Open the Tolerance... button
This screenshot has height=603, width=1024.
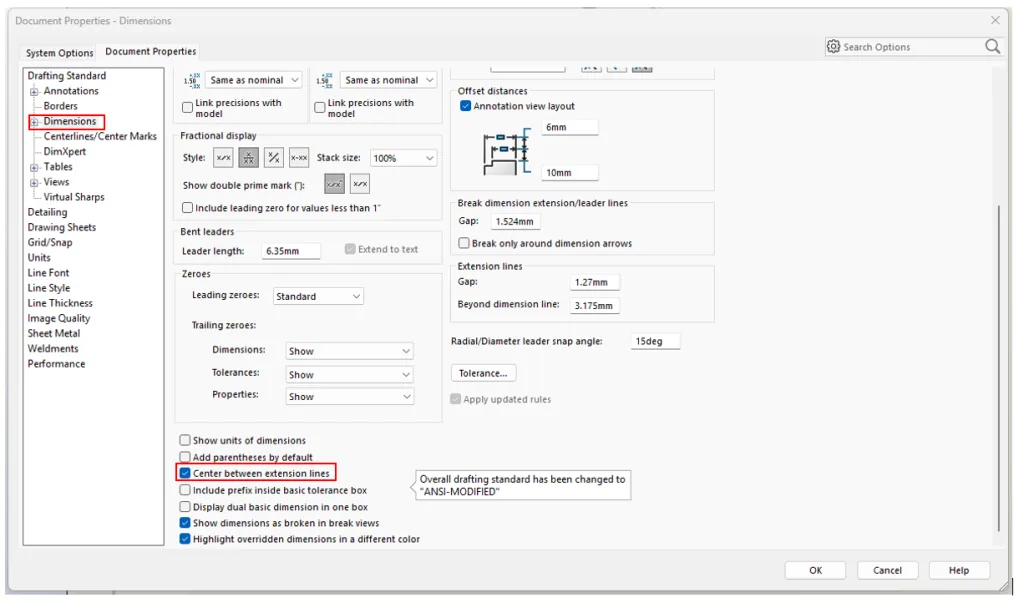click(483, 373)
